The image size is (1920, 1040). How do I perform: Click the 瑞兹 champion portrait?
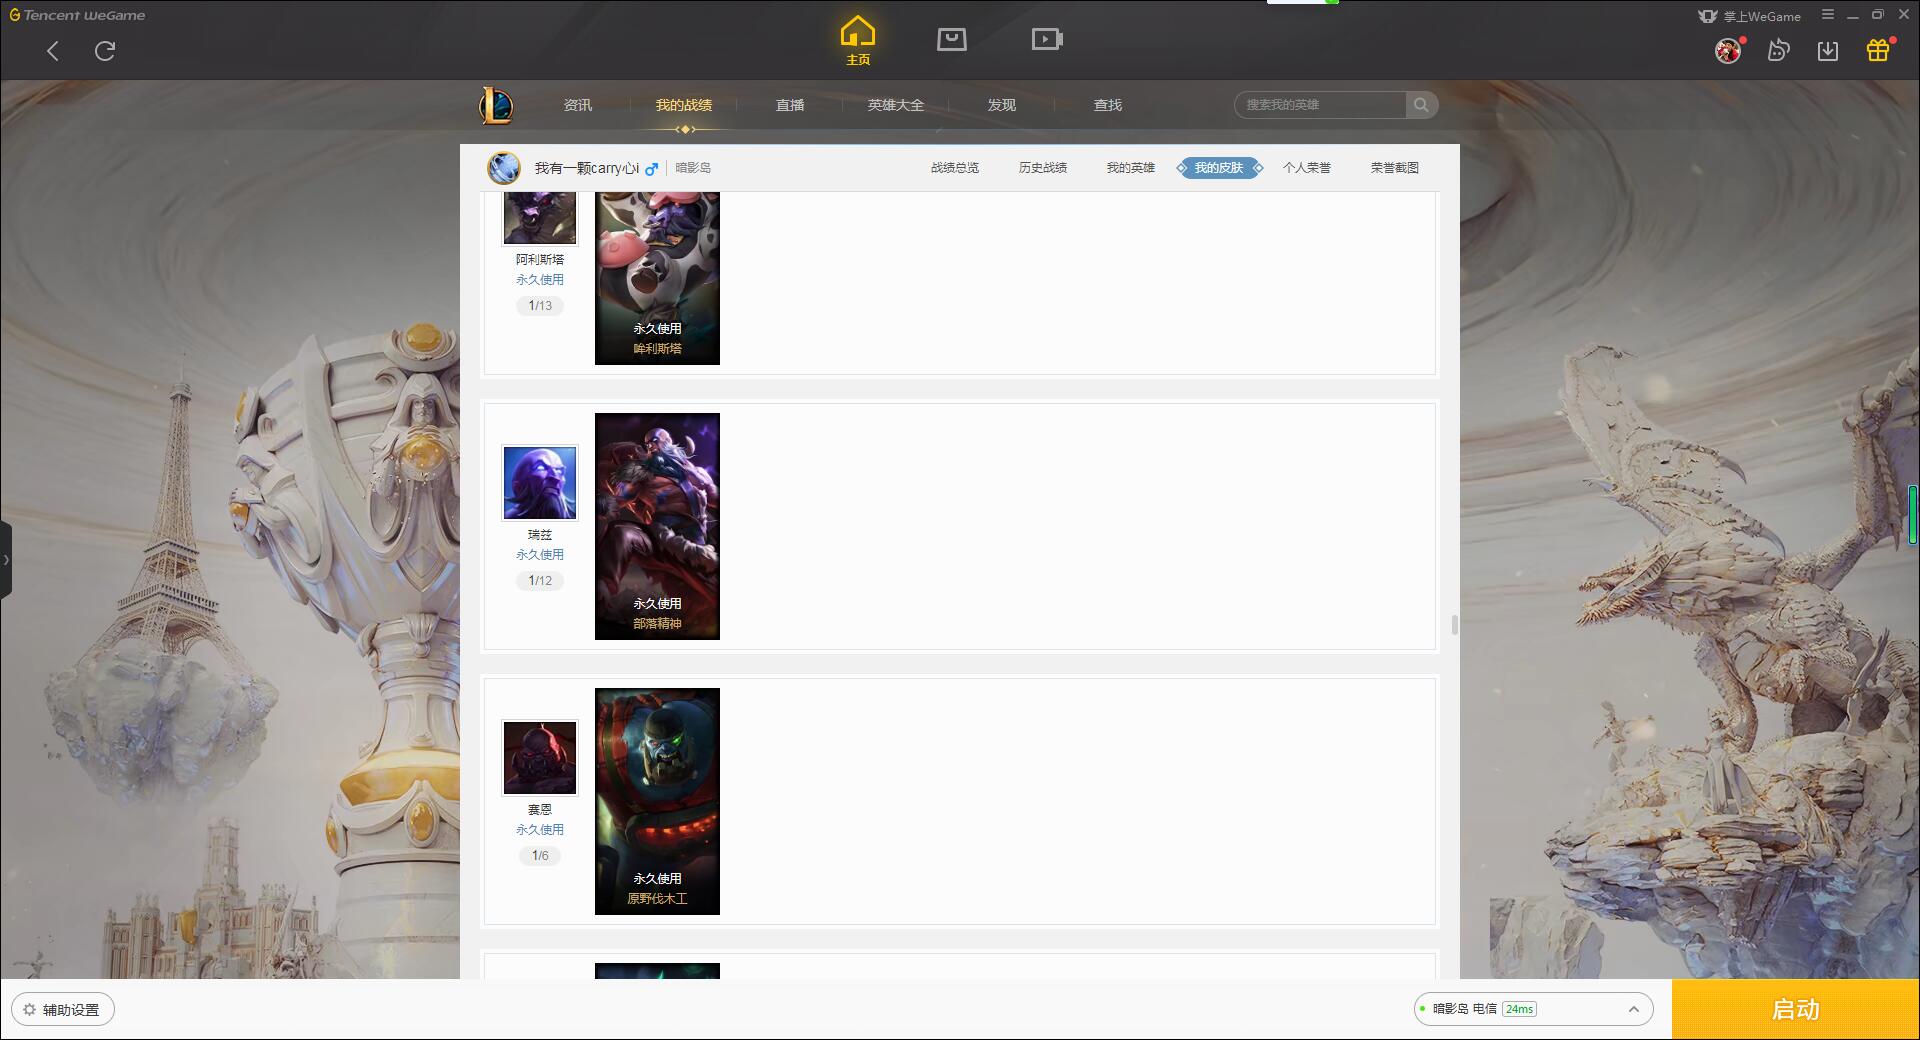pyautogui.click(x=540, y=483)
